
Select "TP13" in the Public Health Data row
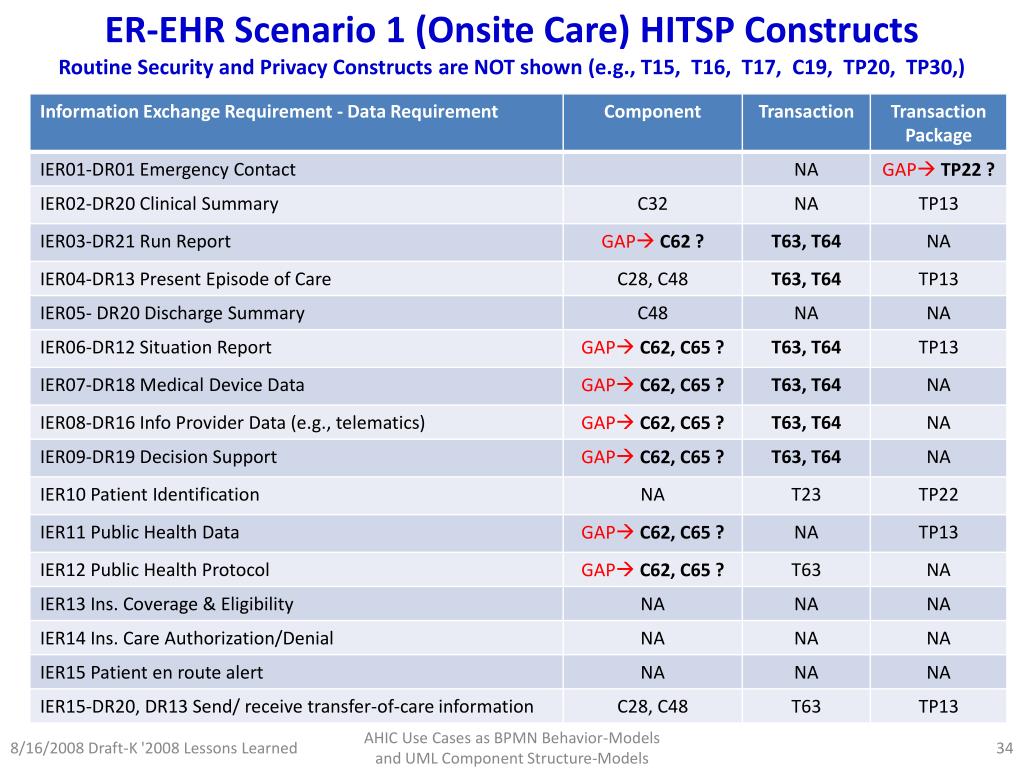[938, 533]
